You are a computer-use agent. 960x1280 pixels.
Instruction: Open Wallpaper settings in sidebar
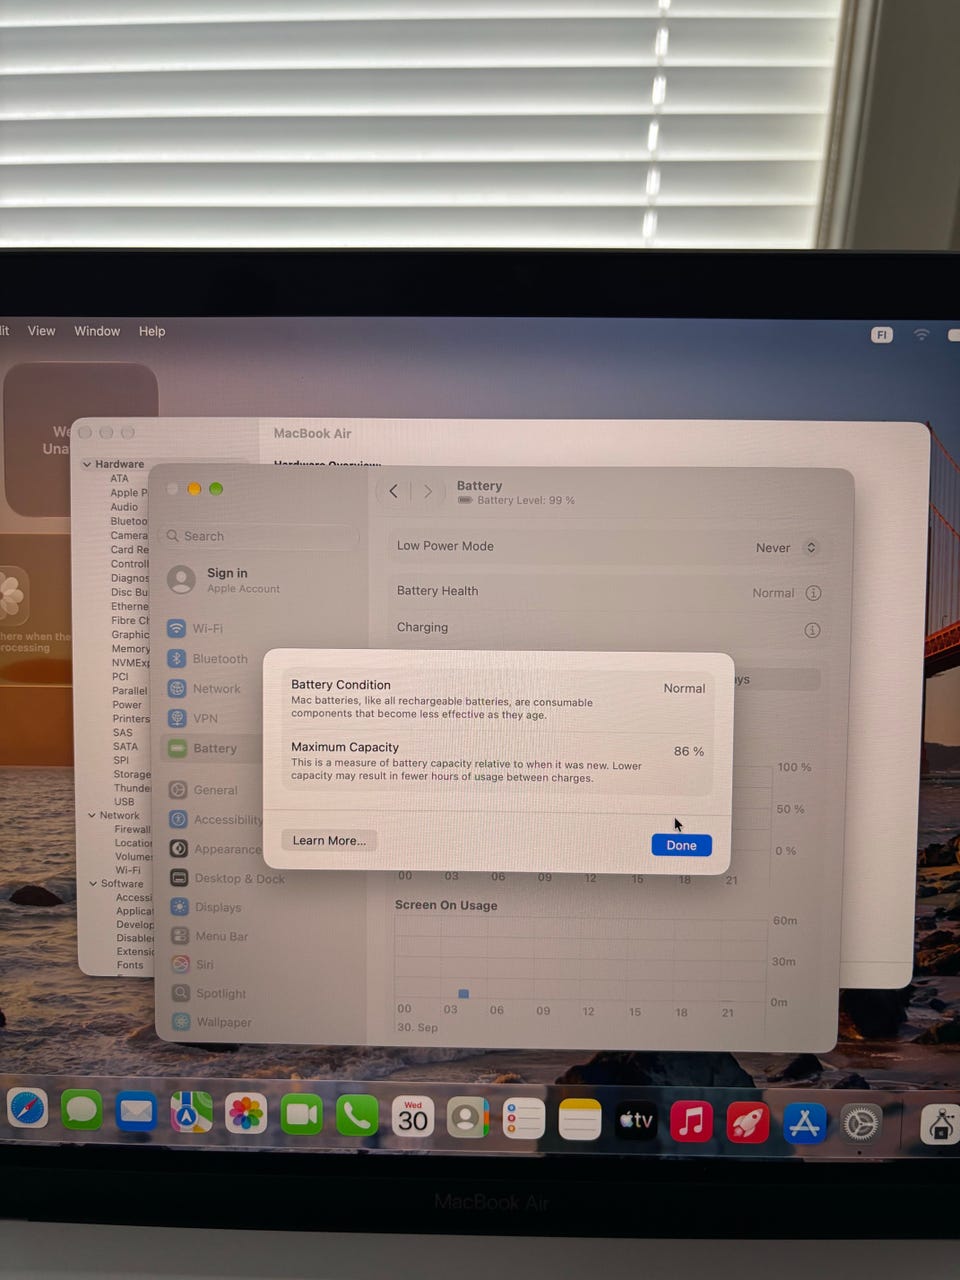pos(212,1022)
